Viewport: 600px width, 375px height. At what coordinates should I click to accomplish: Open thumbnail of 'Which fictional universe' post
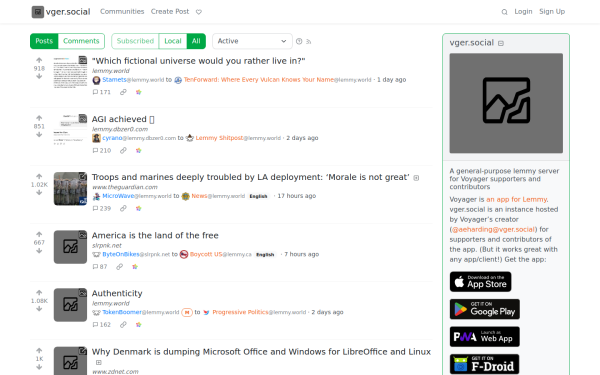[70, 72]
